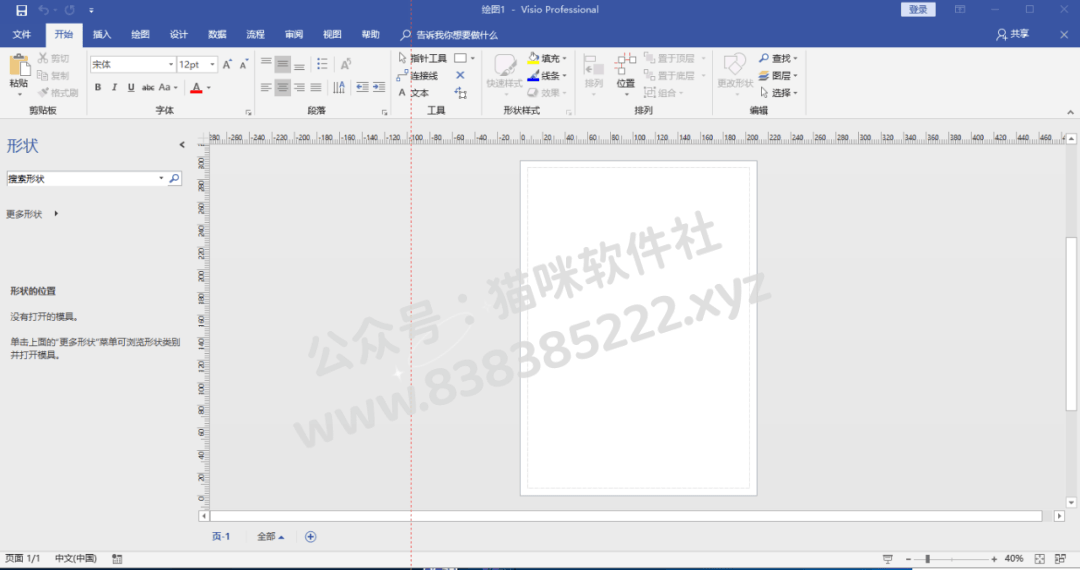Click the decrease indent icon
Image resolution: width=1080 pixels, height=570 pixels.
(362, 87)
